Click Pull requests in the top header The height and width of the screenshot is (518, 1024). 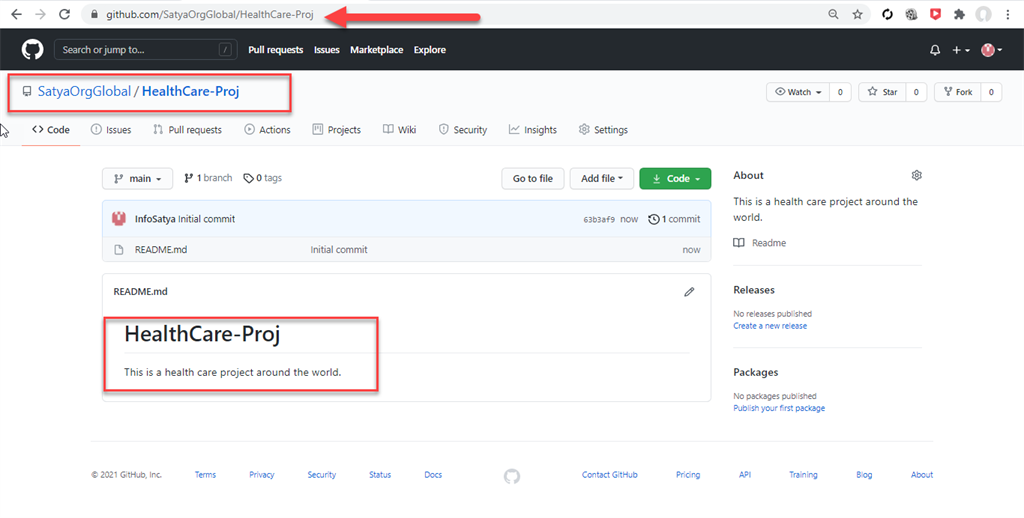click(276, 50)
